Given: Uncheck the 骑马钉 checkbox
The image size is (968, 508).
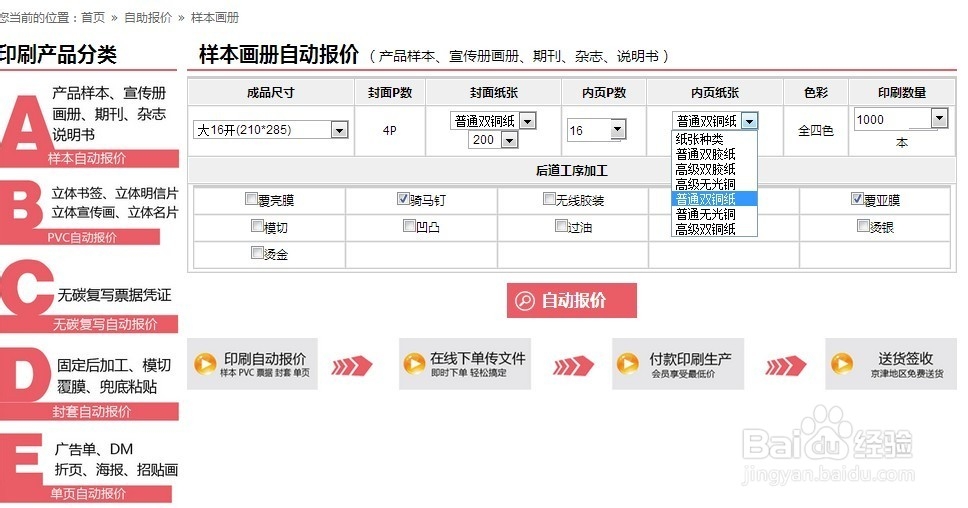Looking at the screenshot, I should [403, 199].
